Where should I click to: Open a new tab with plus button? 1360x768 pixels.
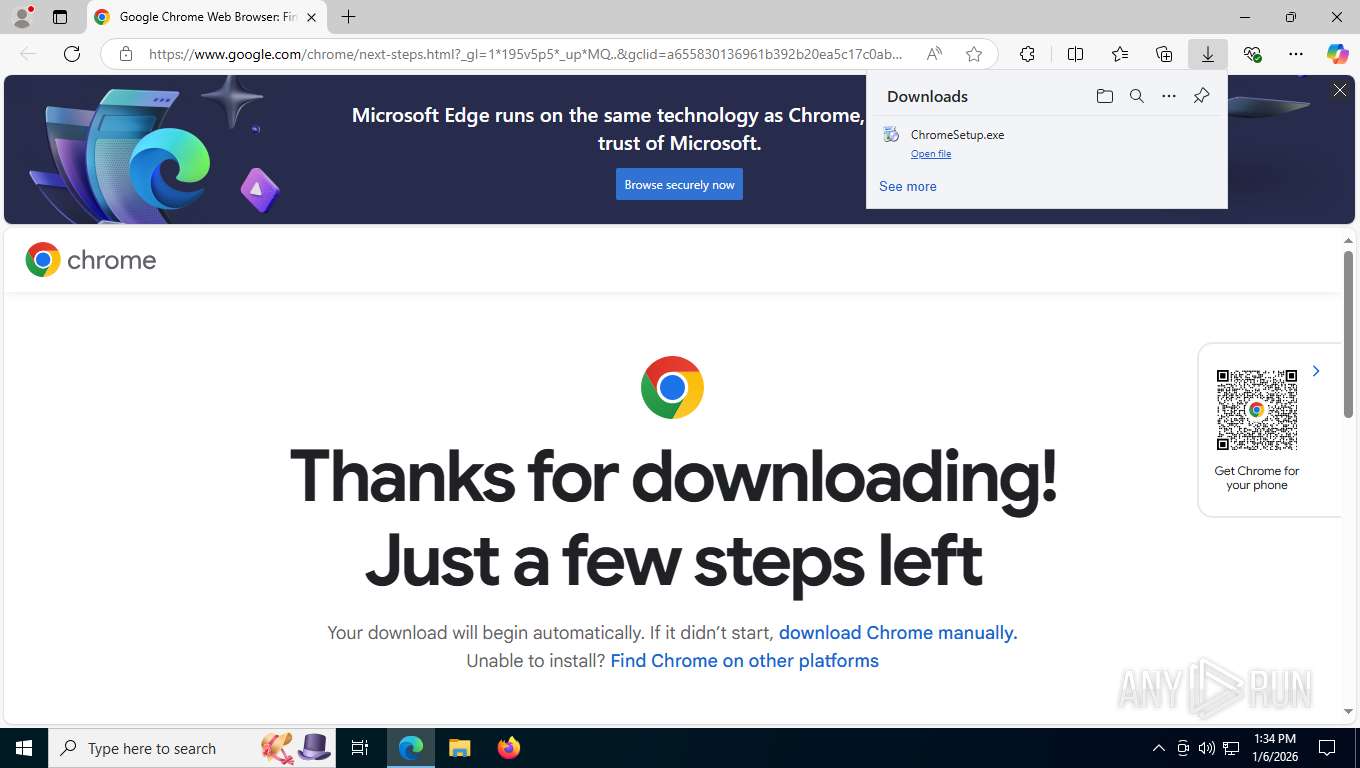click(x=348, y=17)
